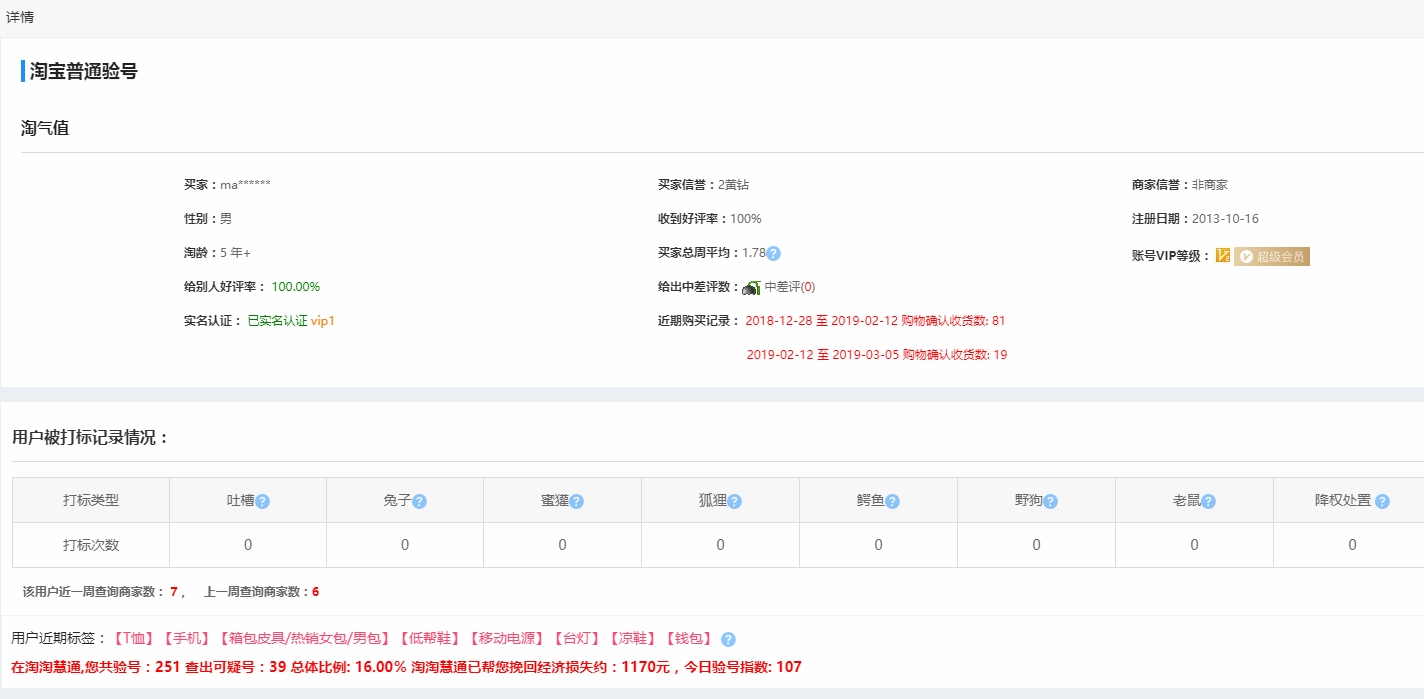Click the 用户被打标记录情况 heading
The height and width of the screenshot is (699, 1424).
click(91, 437)
